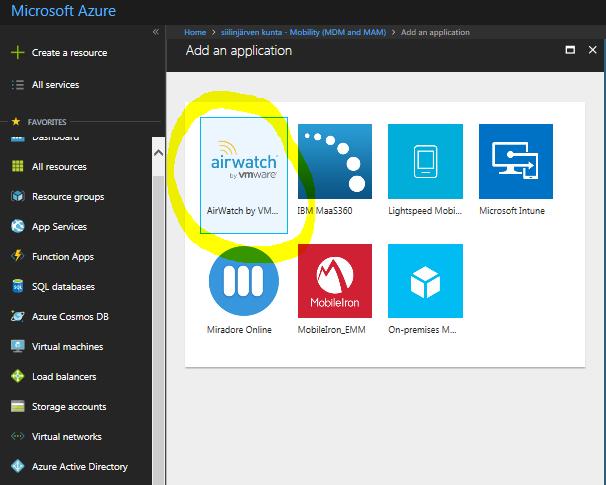
Task: Pick the On-premises MDM application tile
Action: coord(425,290)
